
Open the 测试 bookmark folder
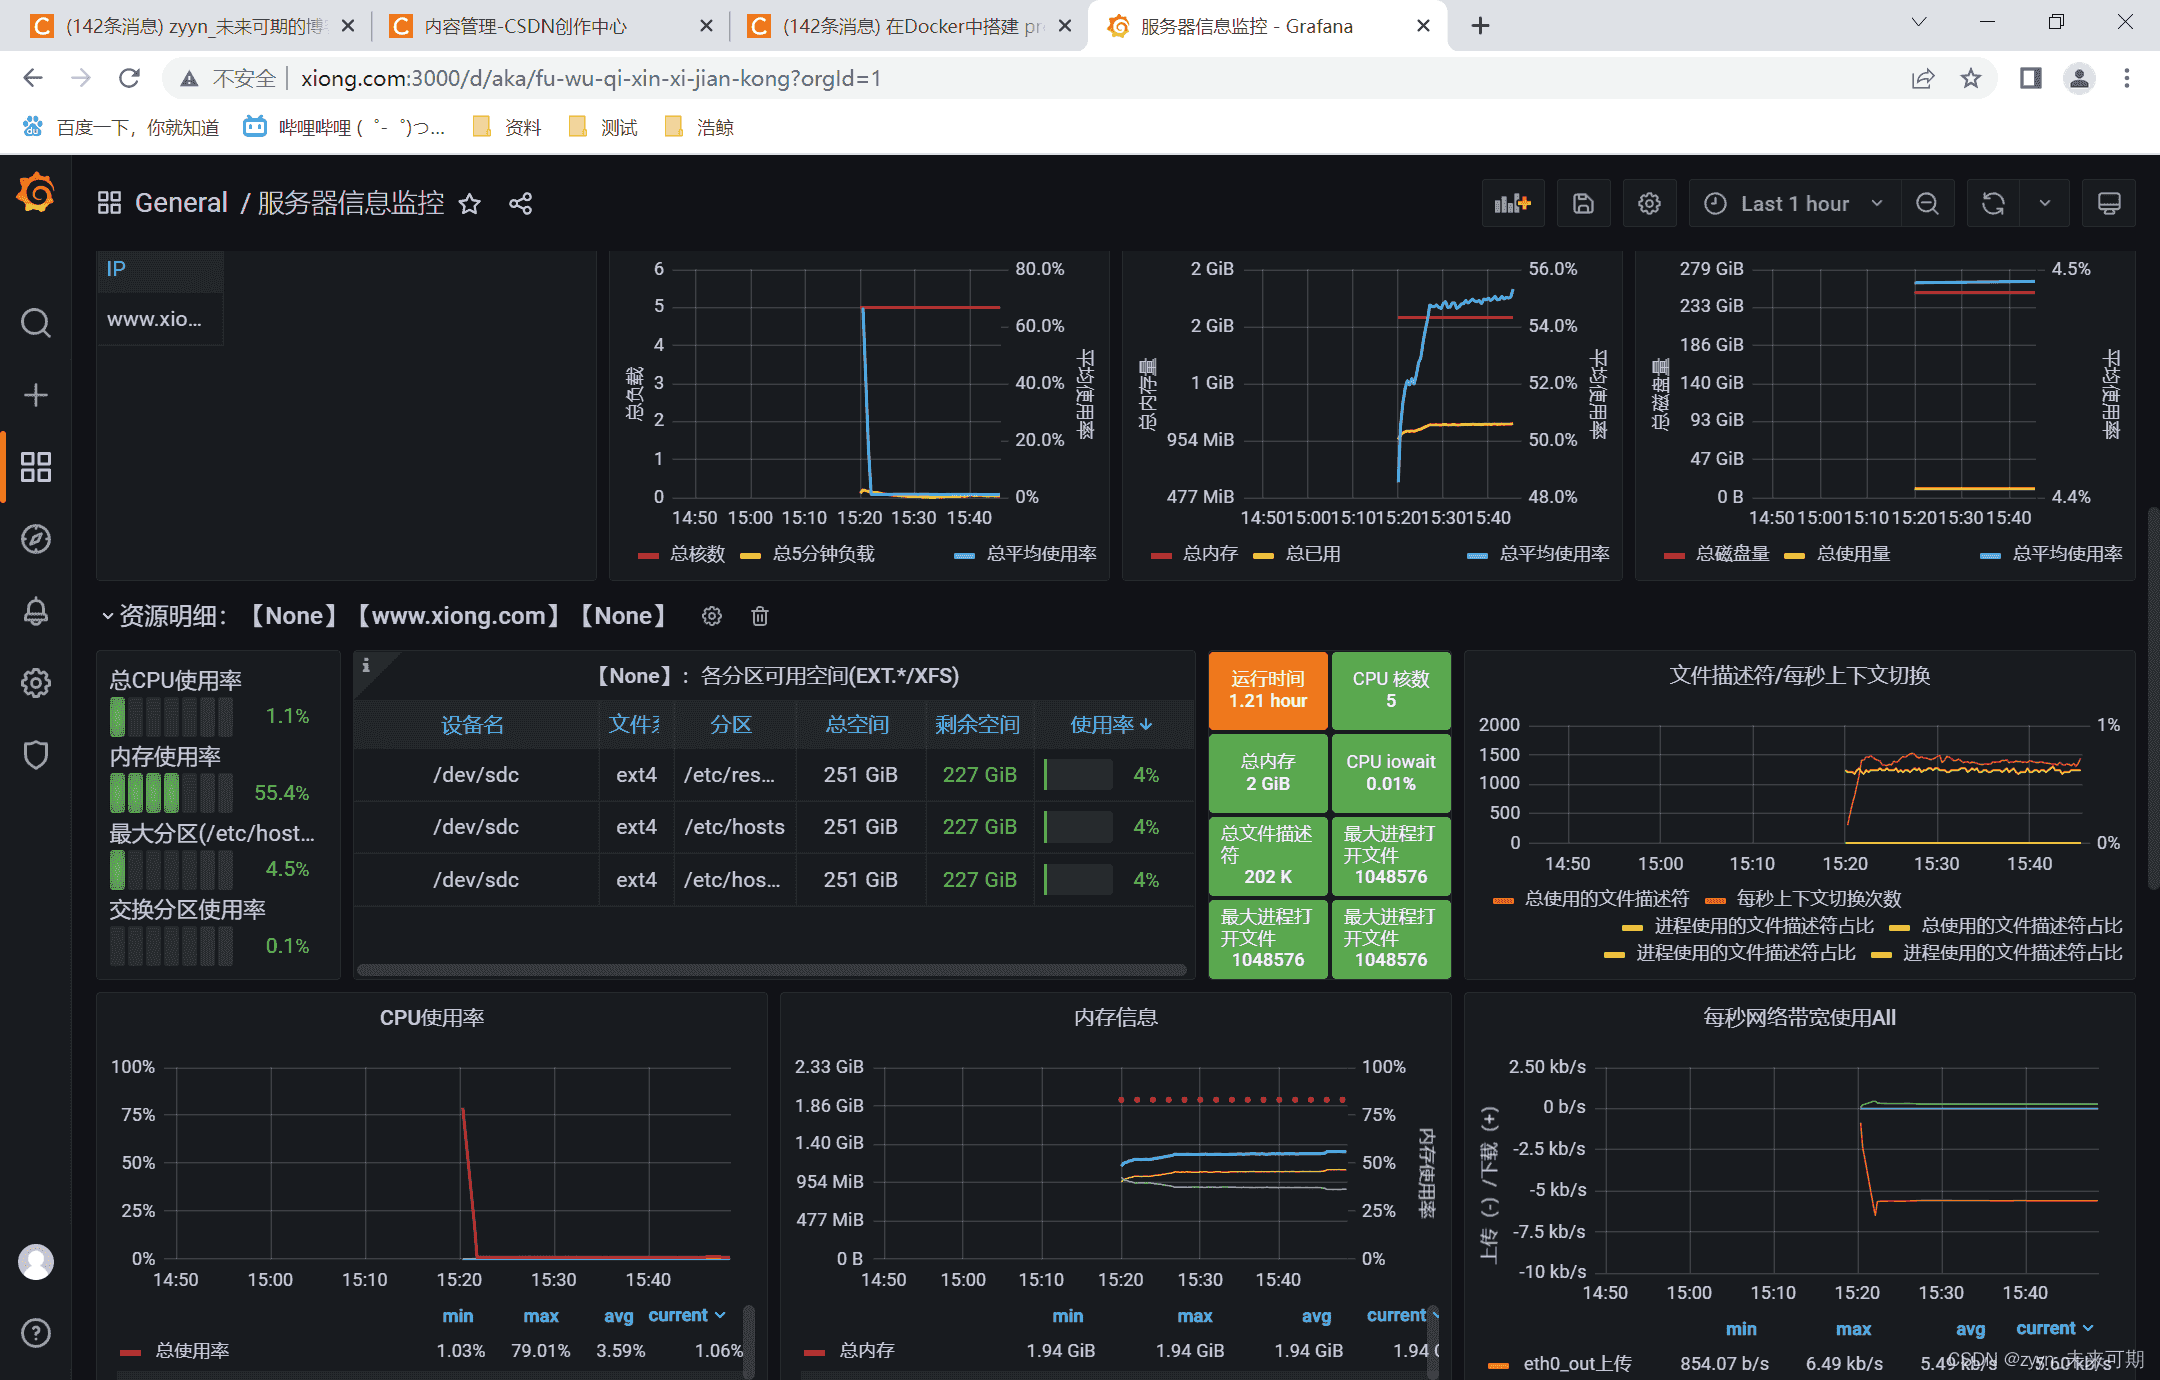[x=603, y=127]
